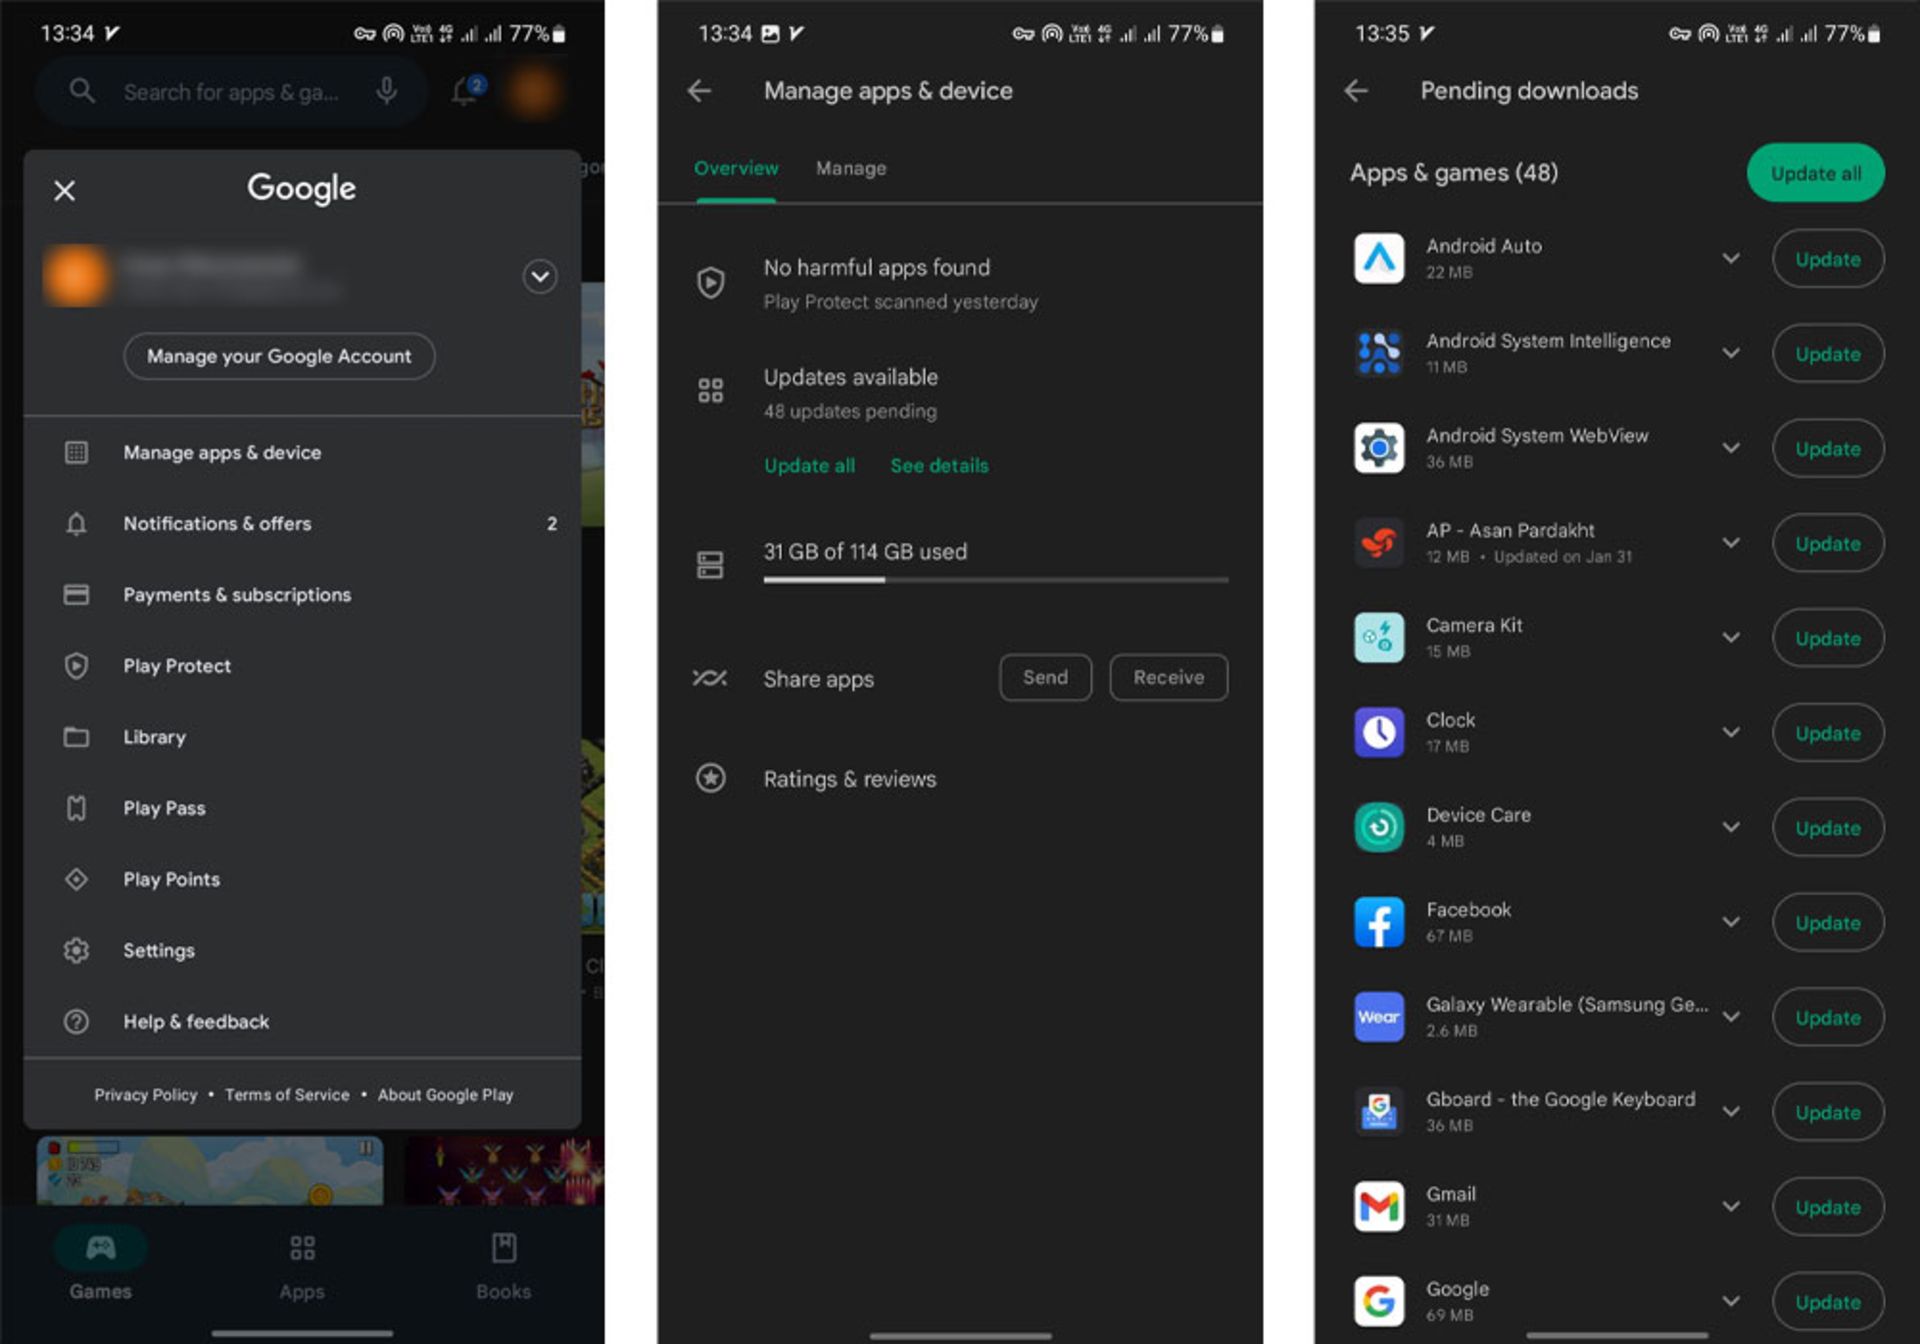Expand details for Facebook
The height and width of the screenshot is (1344, 1920).
[1731, 922]
